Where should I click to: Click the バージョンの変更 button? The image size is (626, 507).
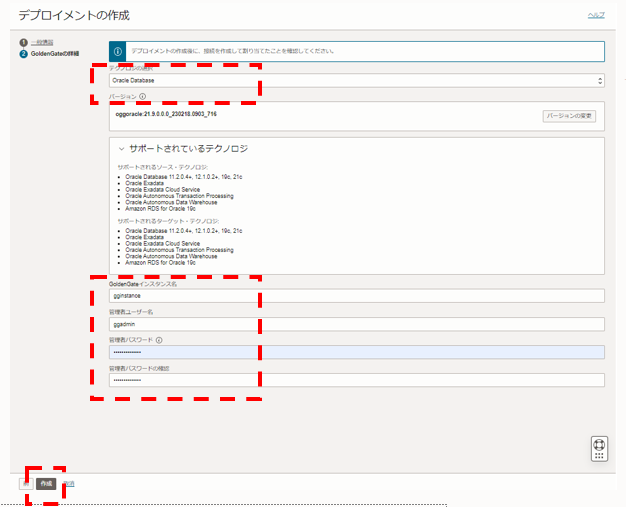coord(569,116)
